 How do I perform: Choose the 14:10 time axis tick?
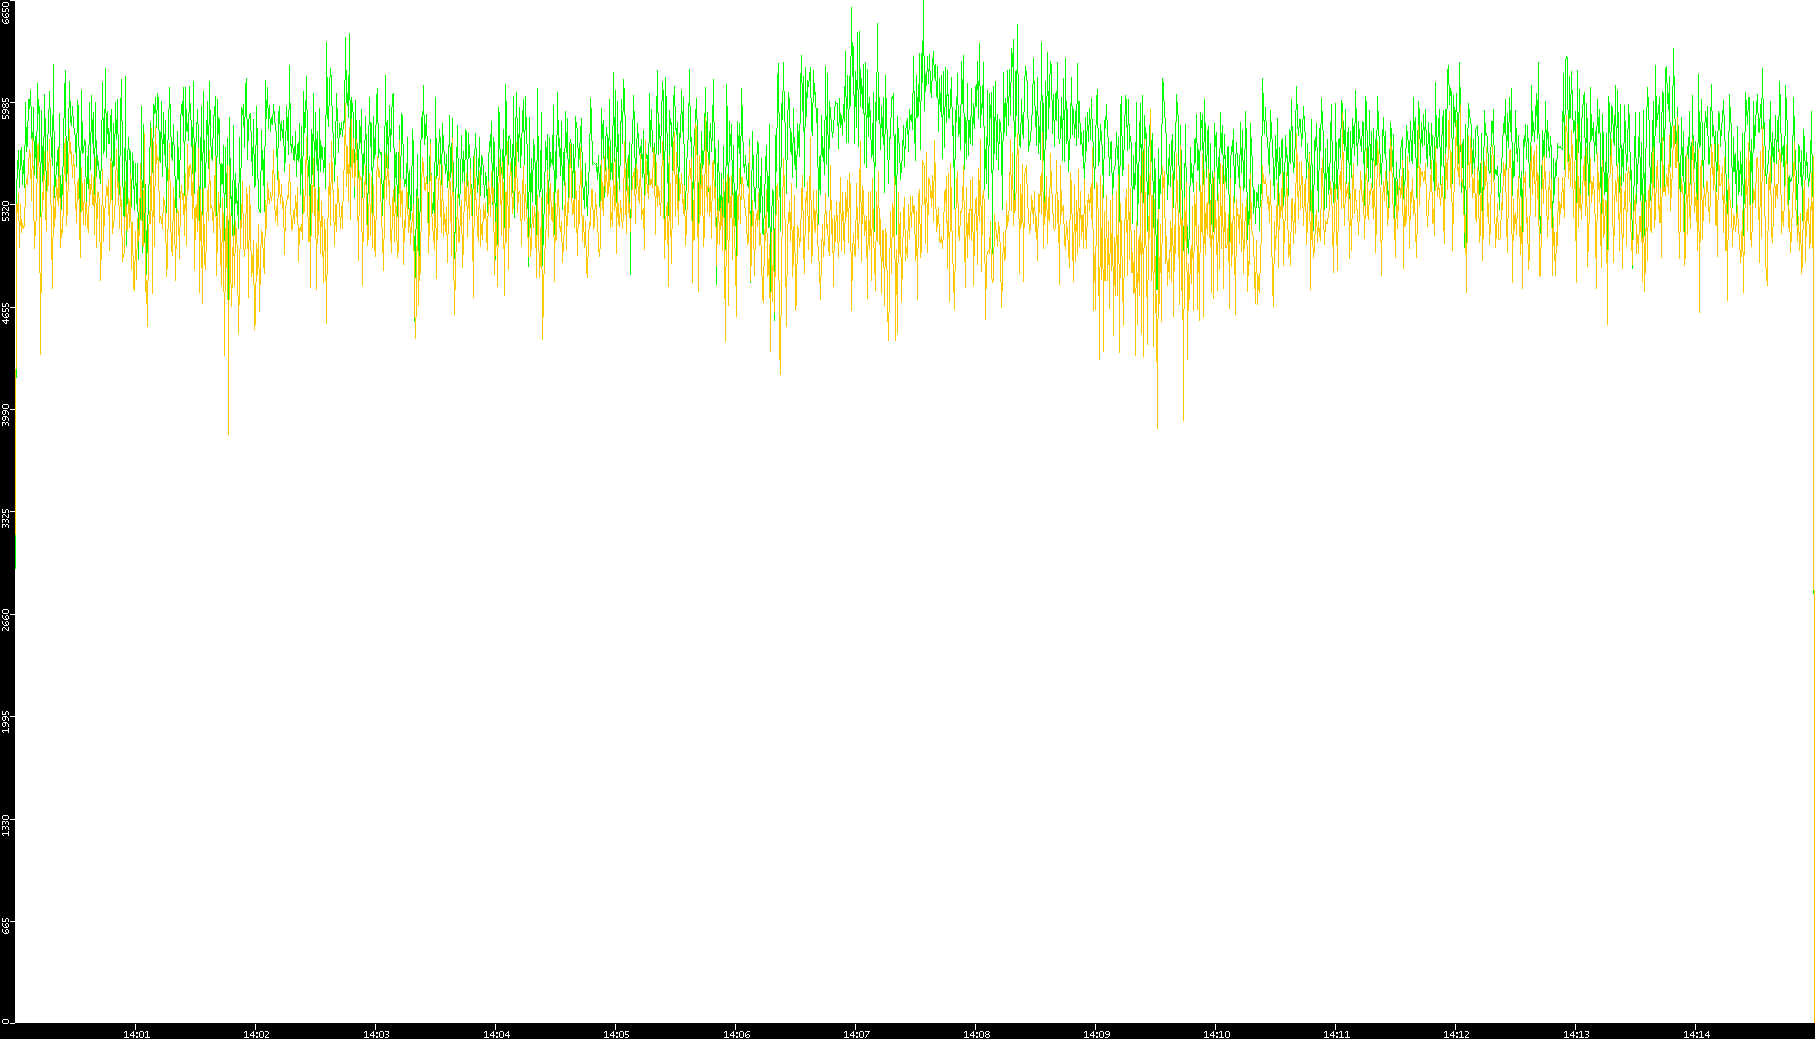[x=1216, y=1034]
